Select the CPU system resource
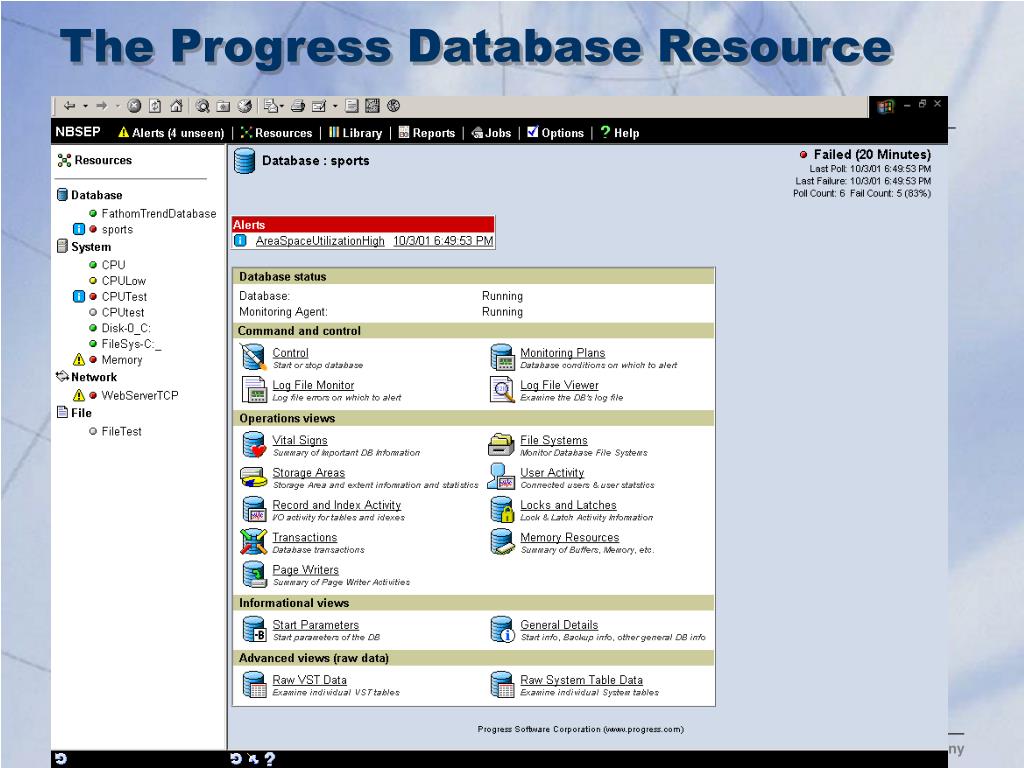Viewport: 1024px width, 768px height. (x=114, y=264)
